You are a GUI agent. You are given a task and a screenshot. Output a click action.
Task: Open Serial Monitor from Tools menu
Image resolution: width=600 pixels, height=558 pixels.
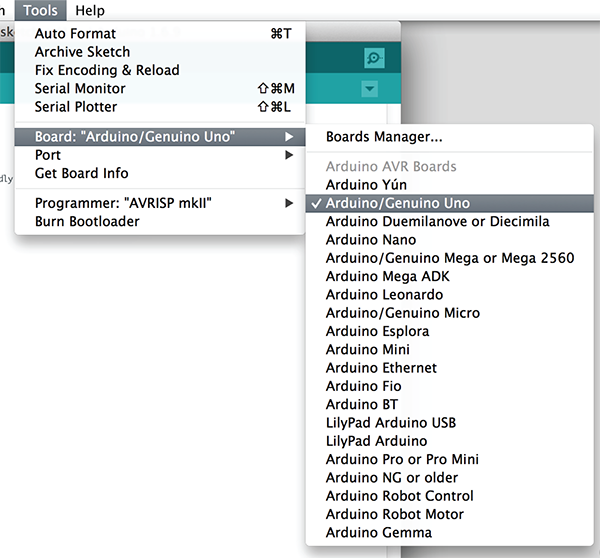point(160,89)
